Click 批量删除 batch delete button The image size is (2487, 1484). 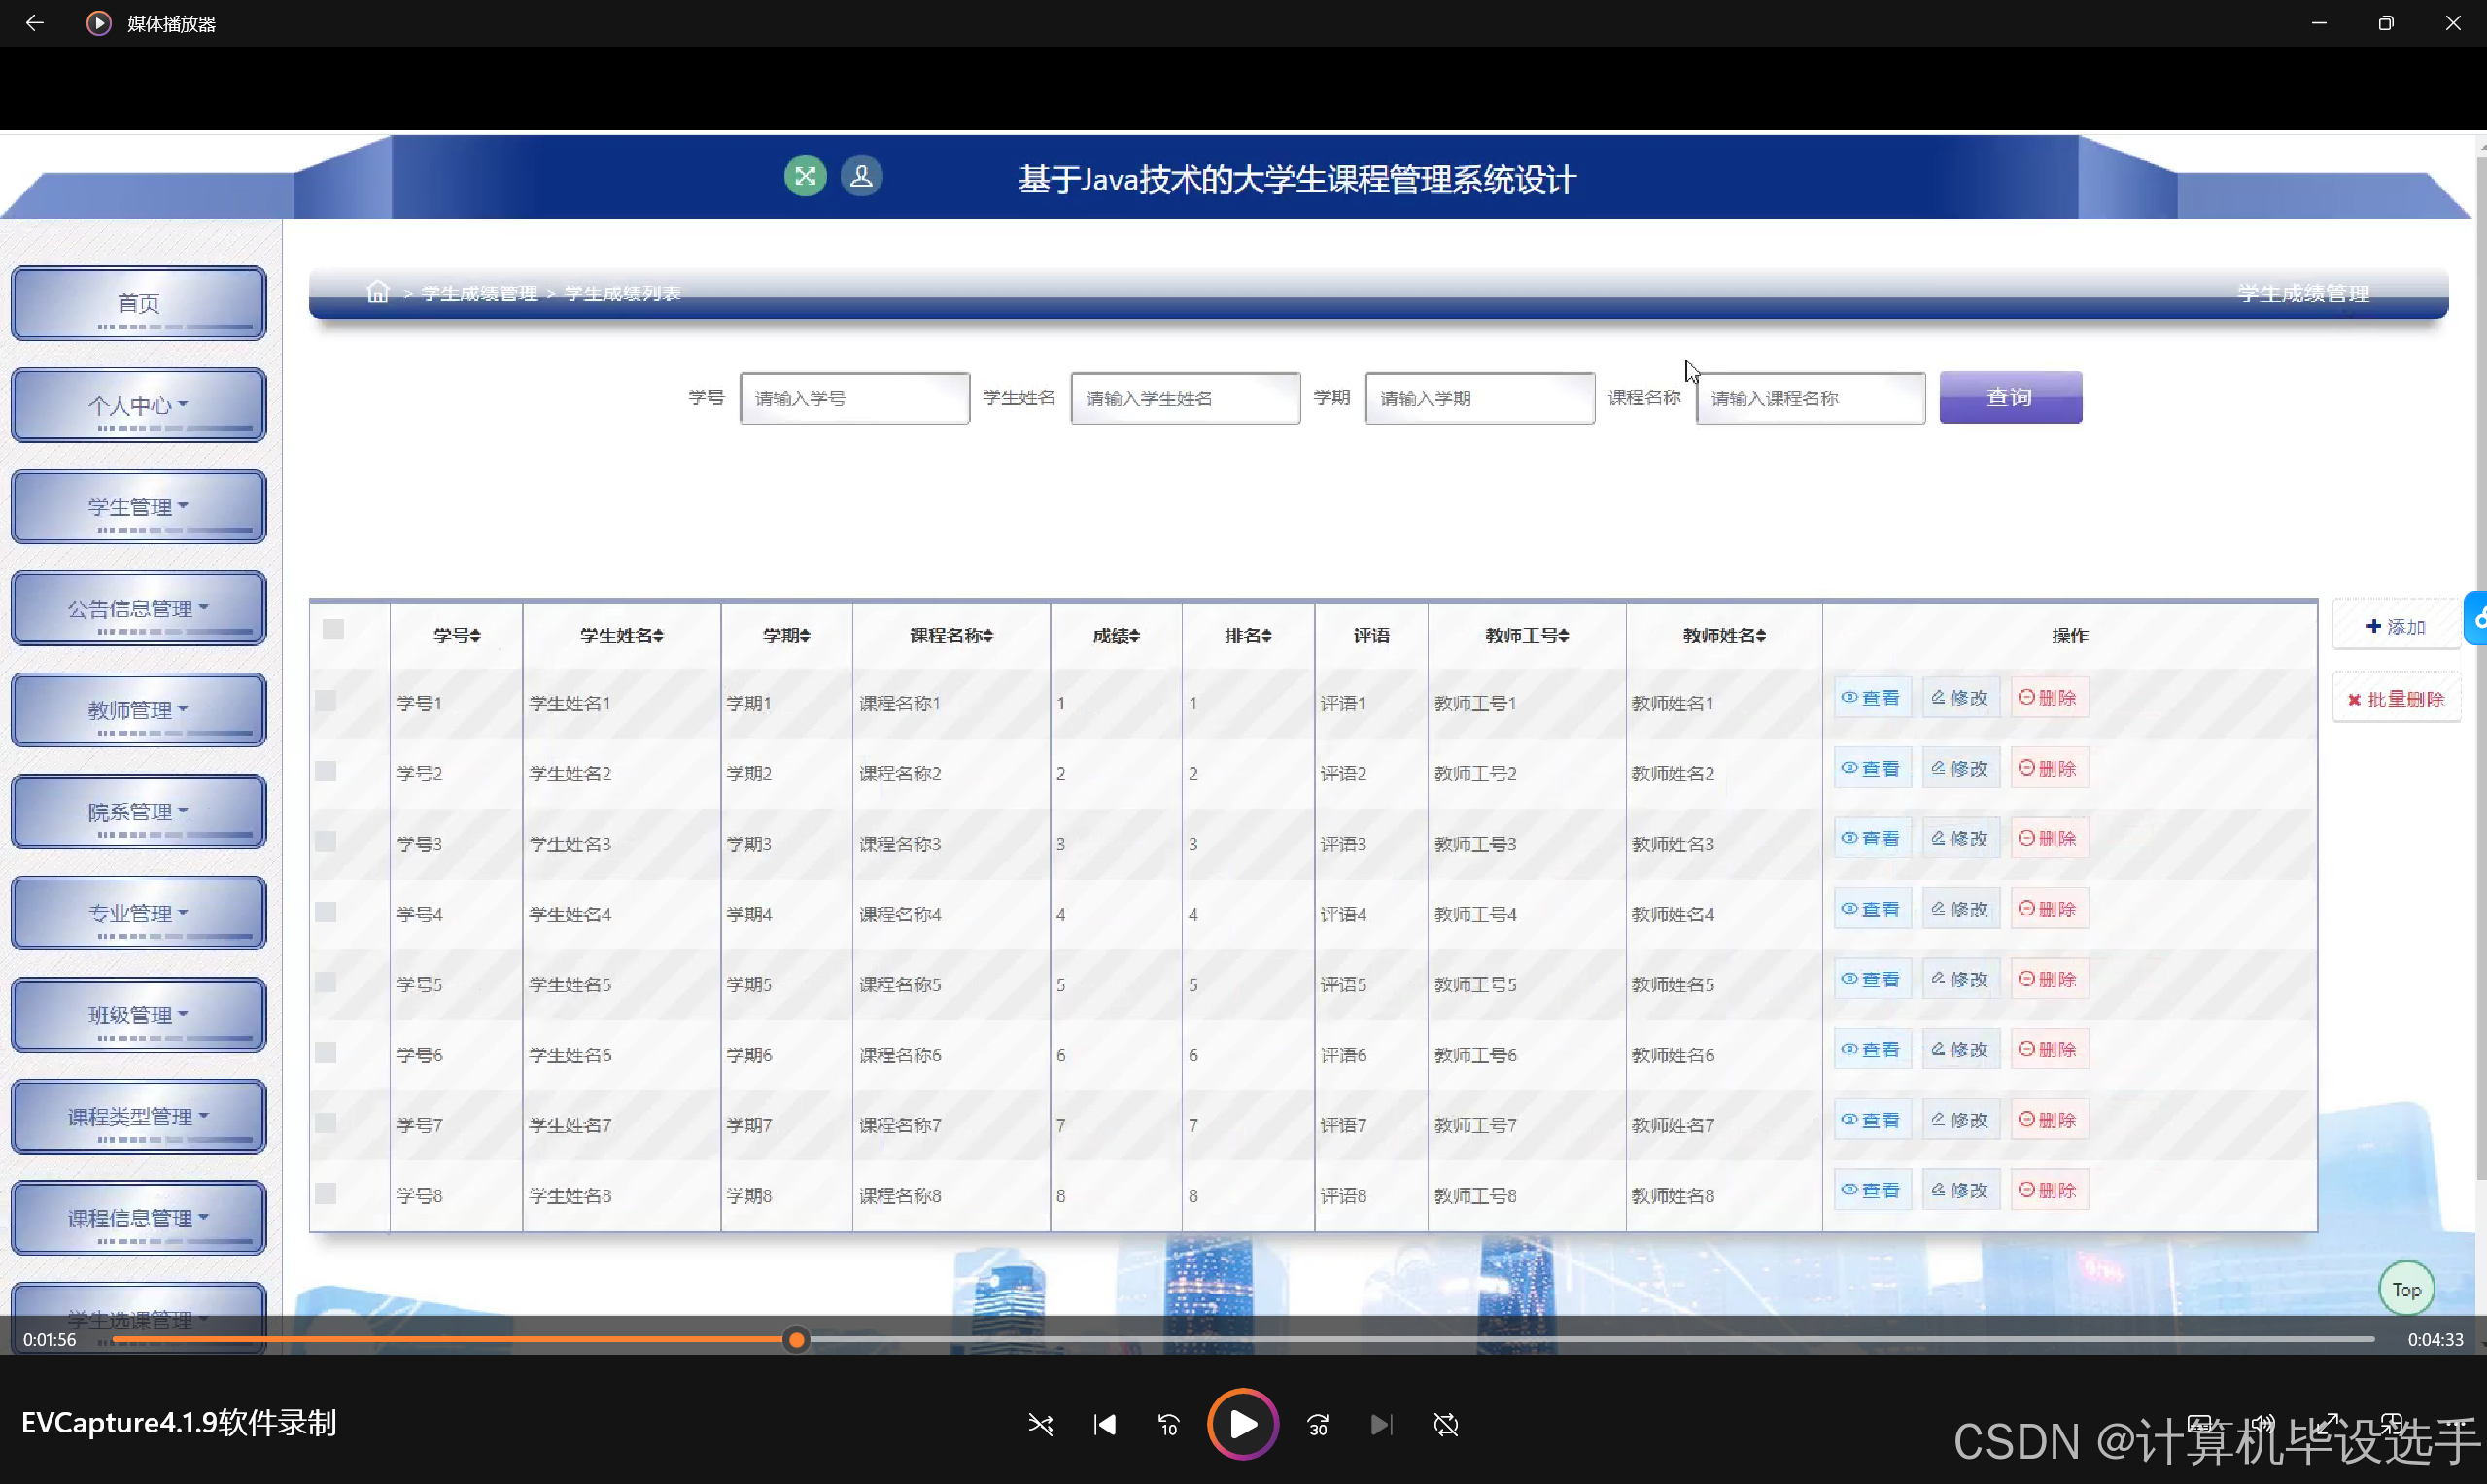pyautogui.click(x=2396, y=699)
